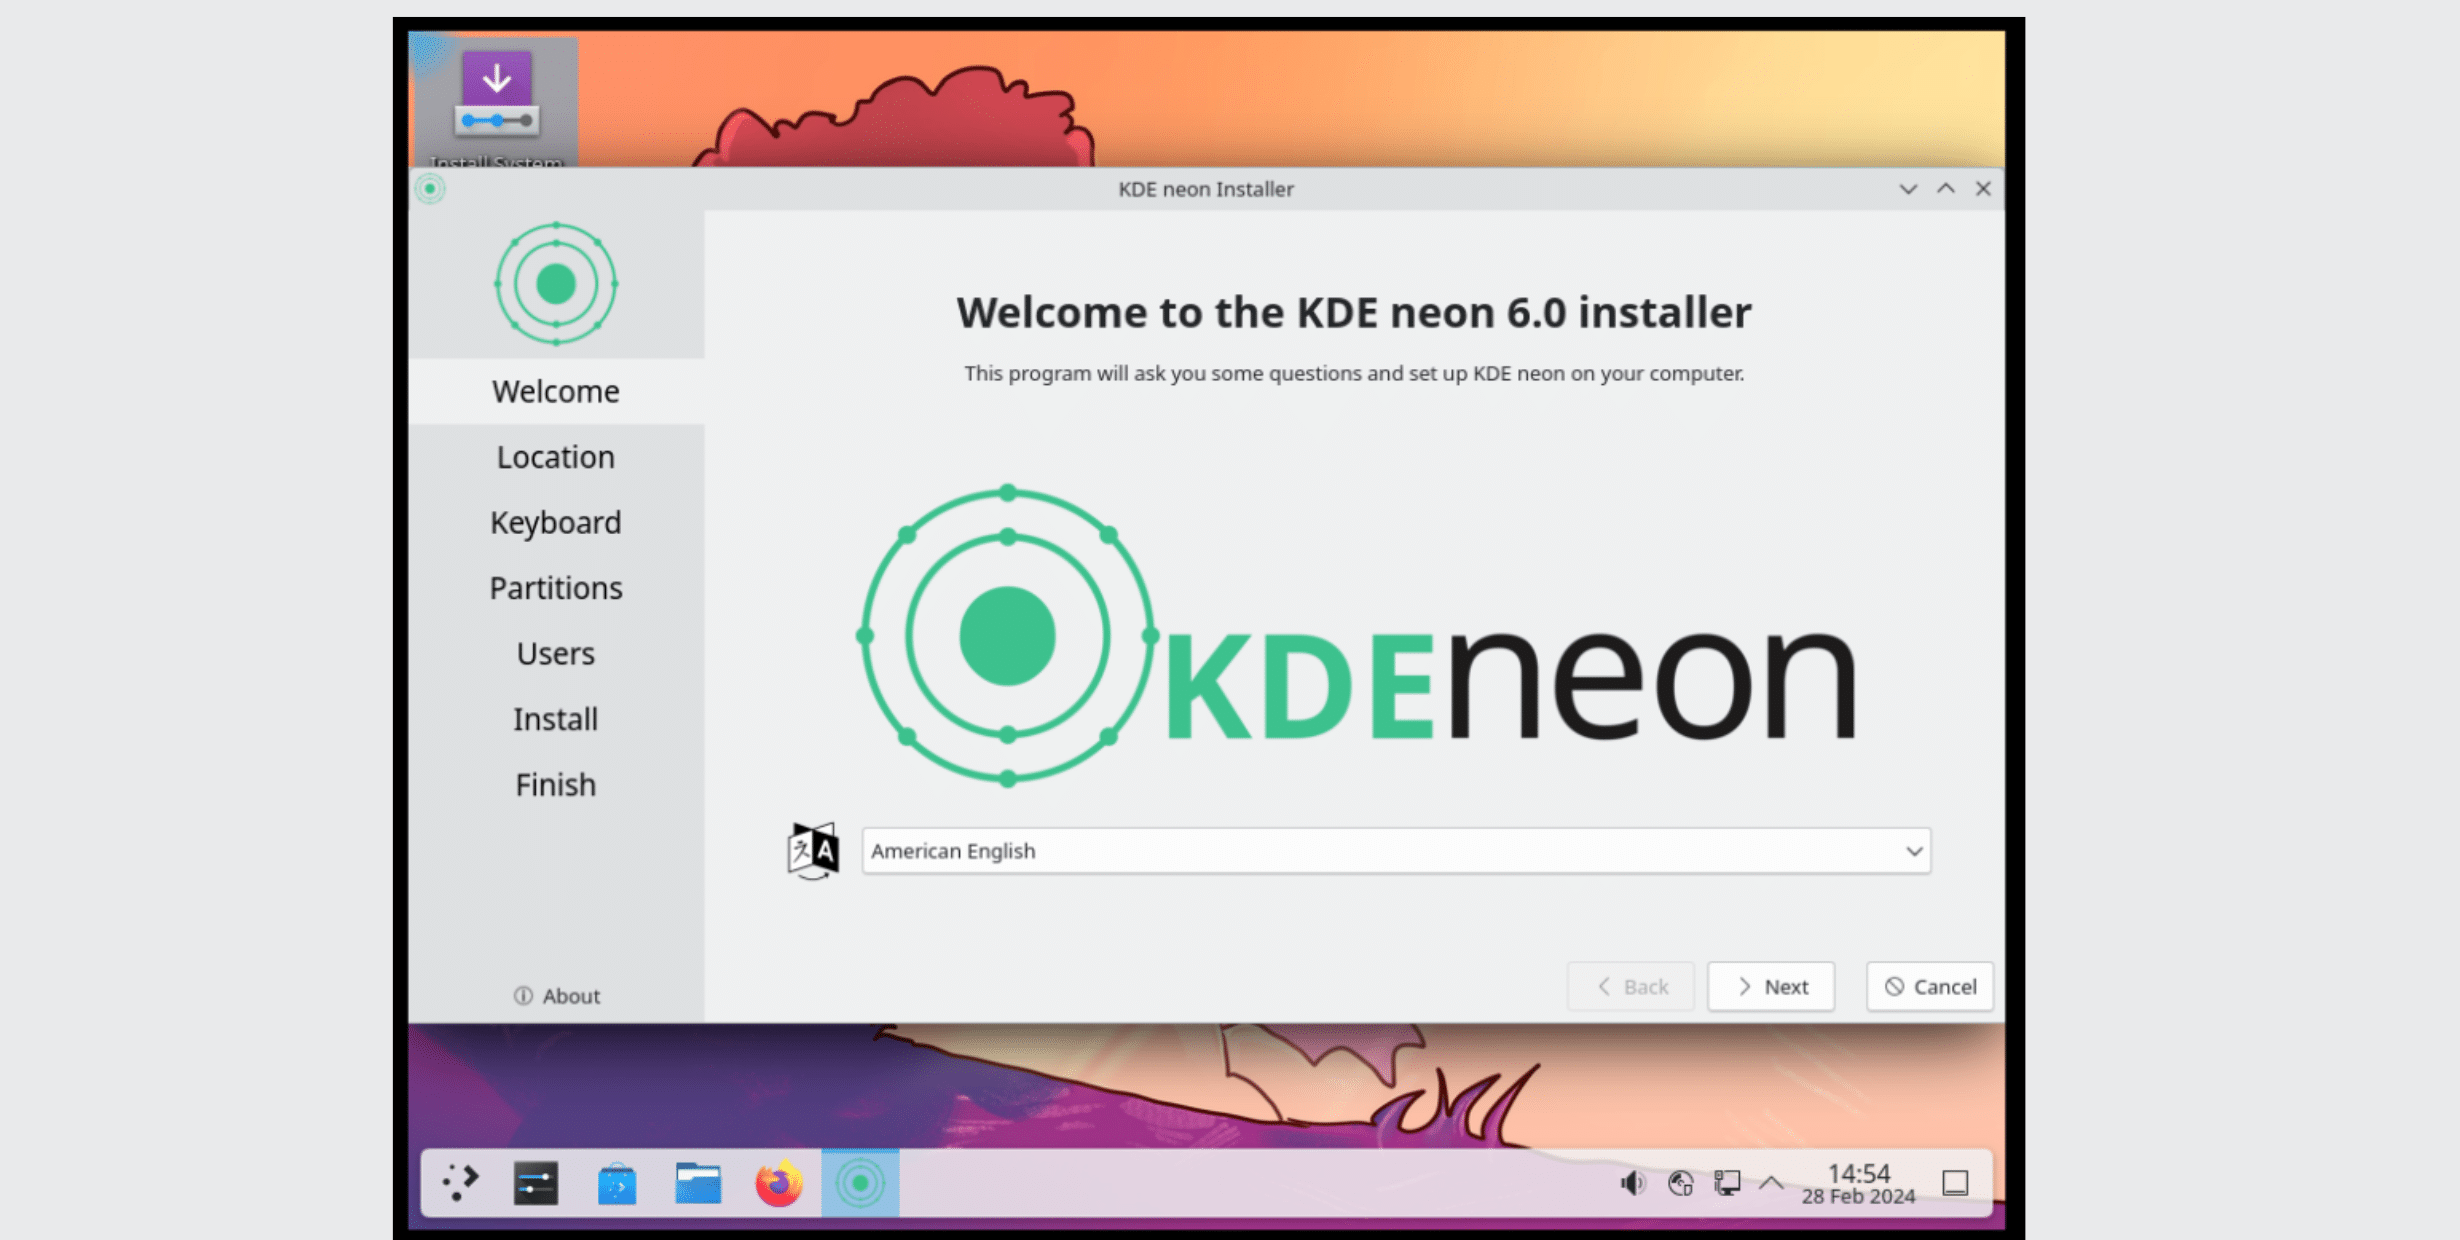Open the Dolphin file manager icon
2460x1240 pixels.
tap(698, 1183)
